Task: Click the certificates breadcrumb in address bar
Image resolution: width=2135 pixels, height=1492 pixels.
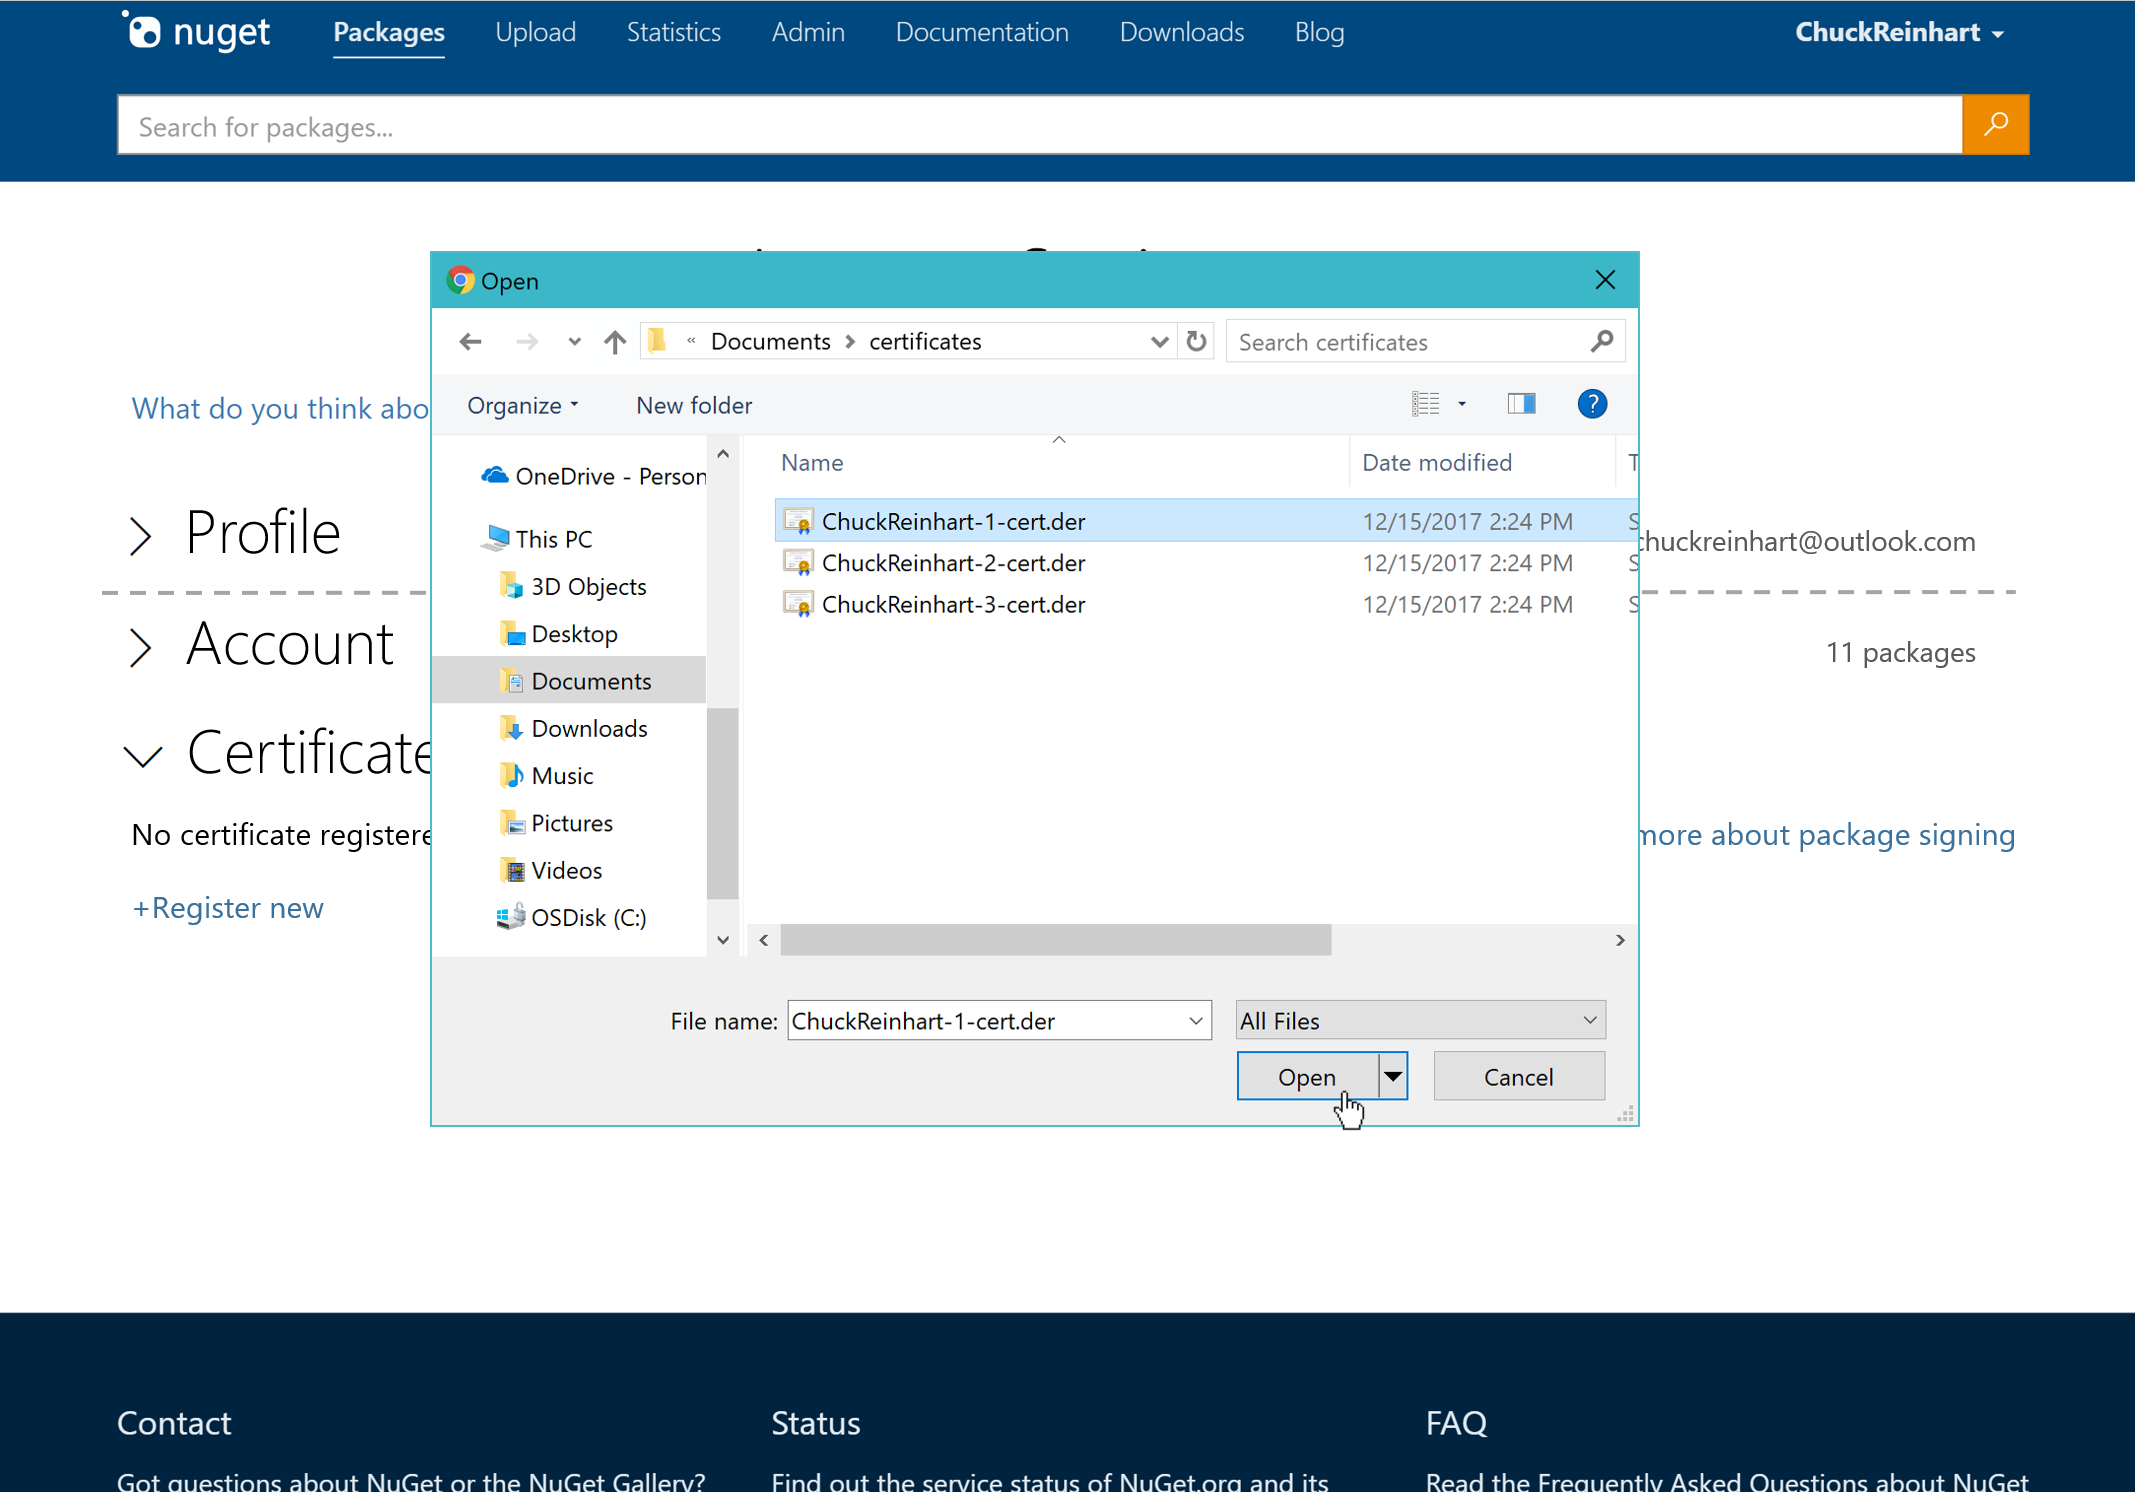Action: [925, 342]
